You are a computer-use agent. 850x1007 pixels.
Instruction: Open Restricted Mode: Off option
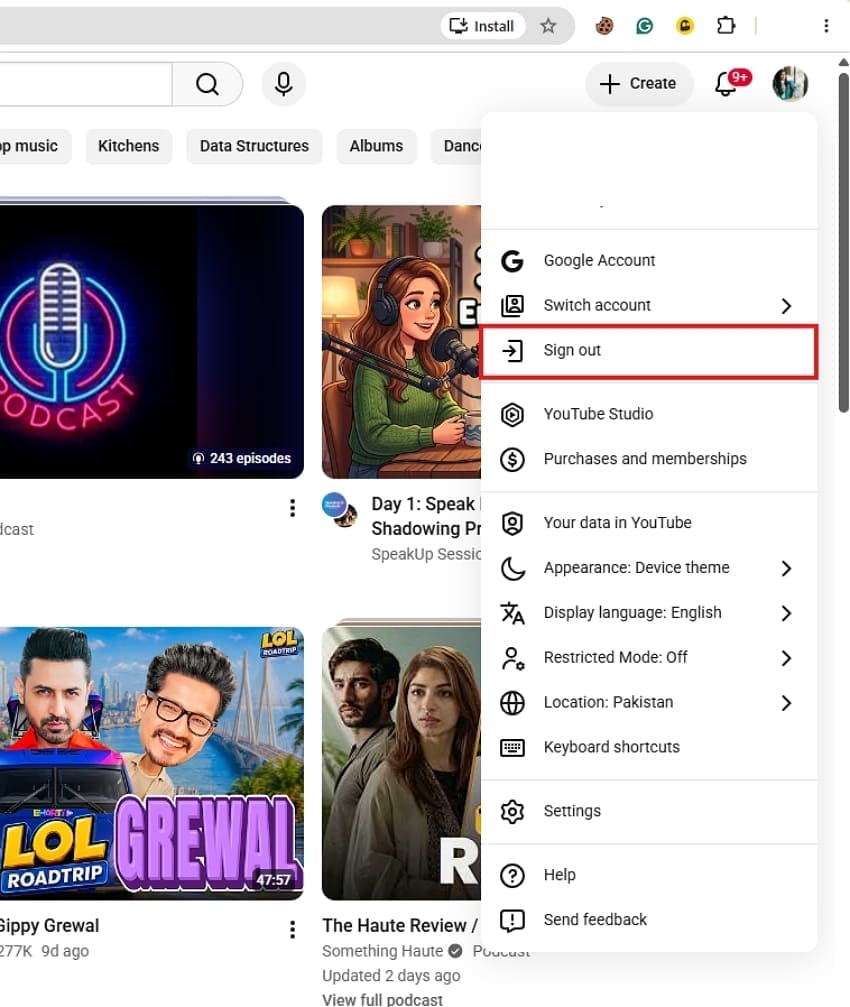649,658
